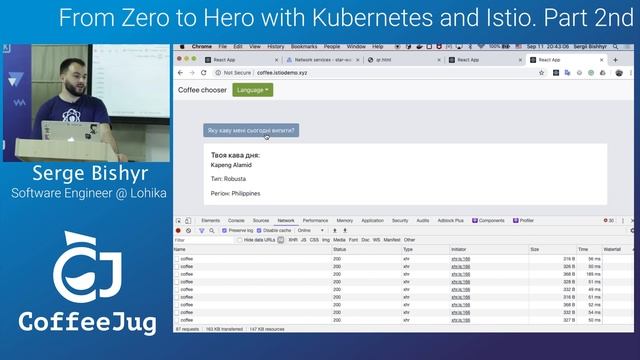640x360 pixels.
Task: Filter requests by Img type
Action: pos(326,240)
